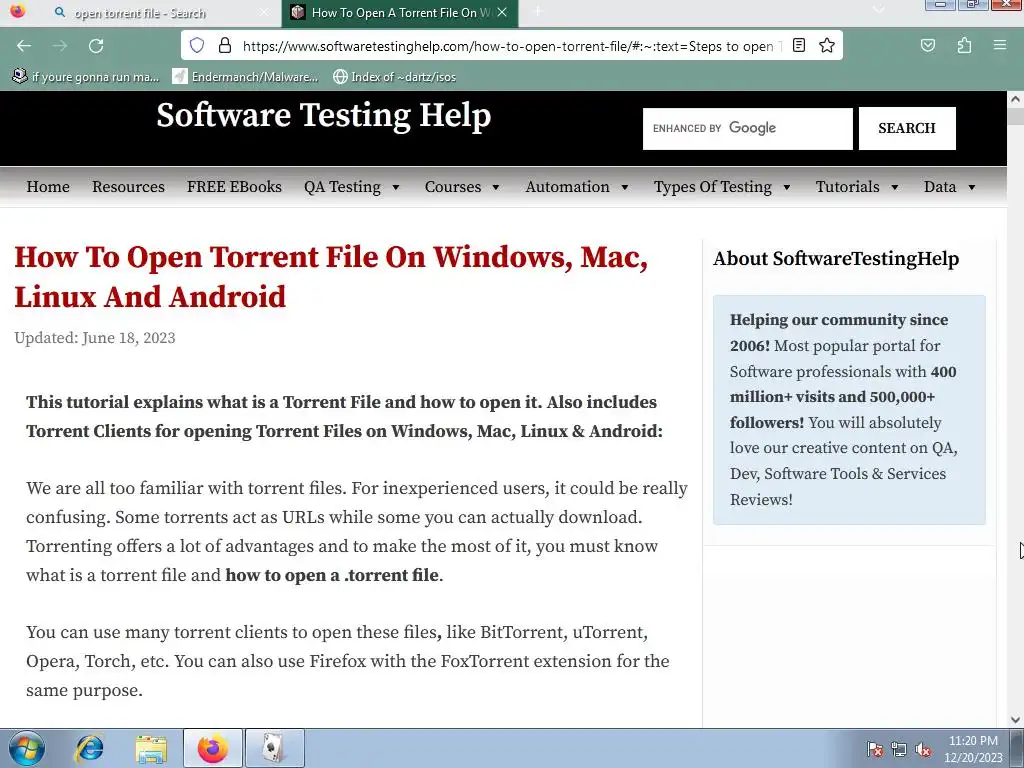Image resolution: width=1024 pixels, height=768 pixels.
Task: Open Windows Explorer from the taskbar
Action: pos(151,749)
